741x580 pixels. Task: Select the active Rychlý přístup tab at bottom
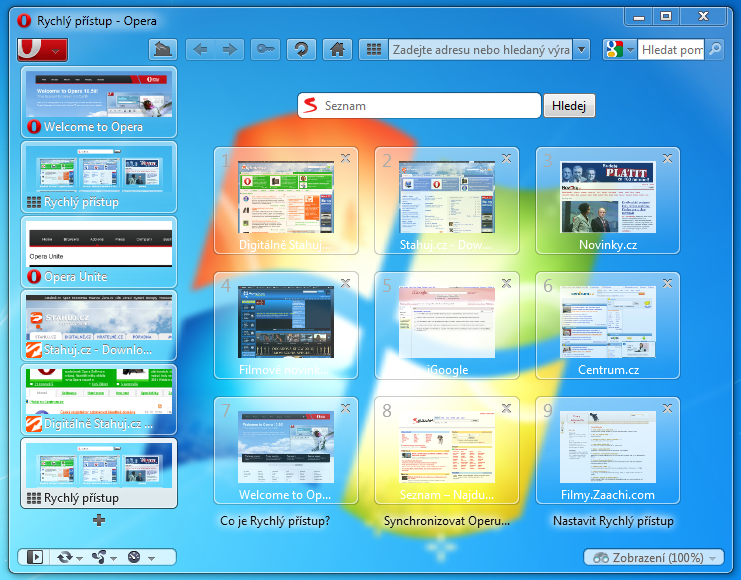point(99,473)
